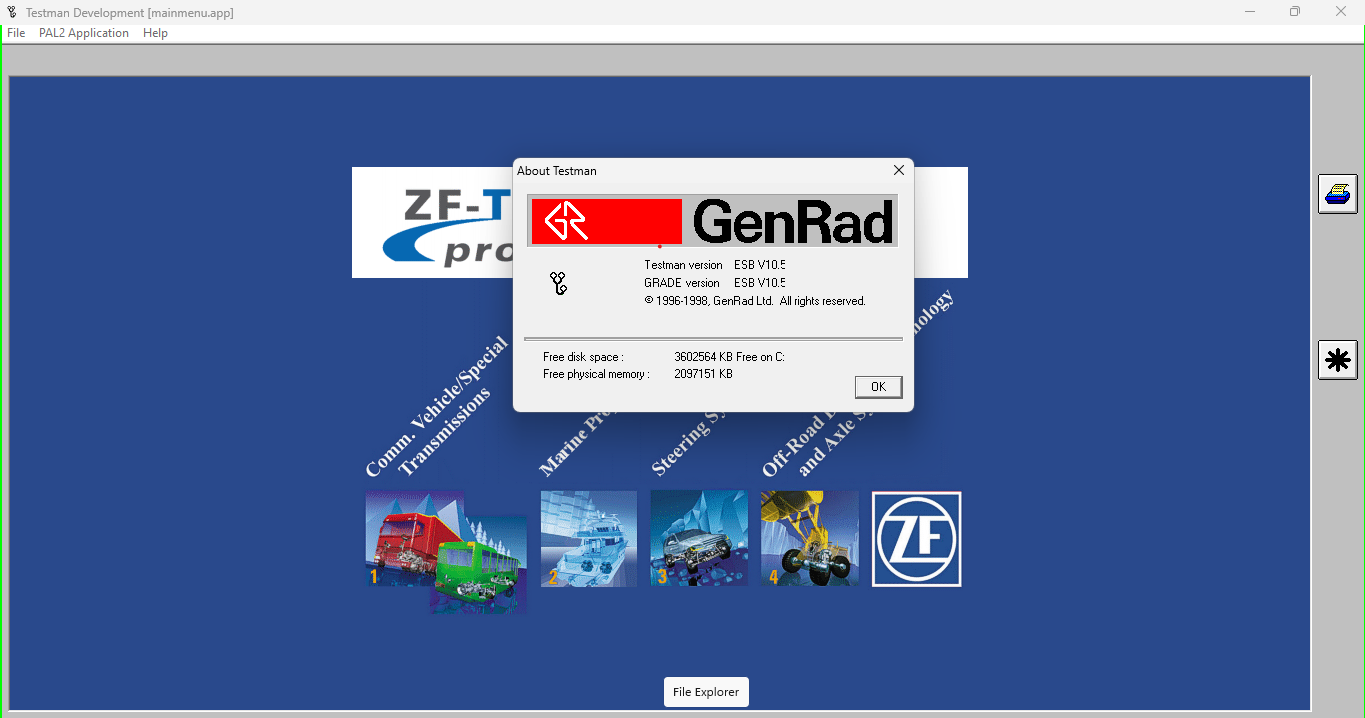Click the 'Free physical memory' label
This screenshot has height=718, width=1365.
(596, 374)
